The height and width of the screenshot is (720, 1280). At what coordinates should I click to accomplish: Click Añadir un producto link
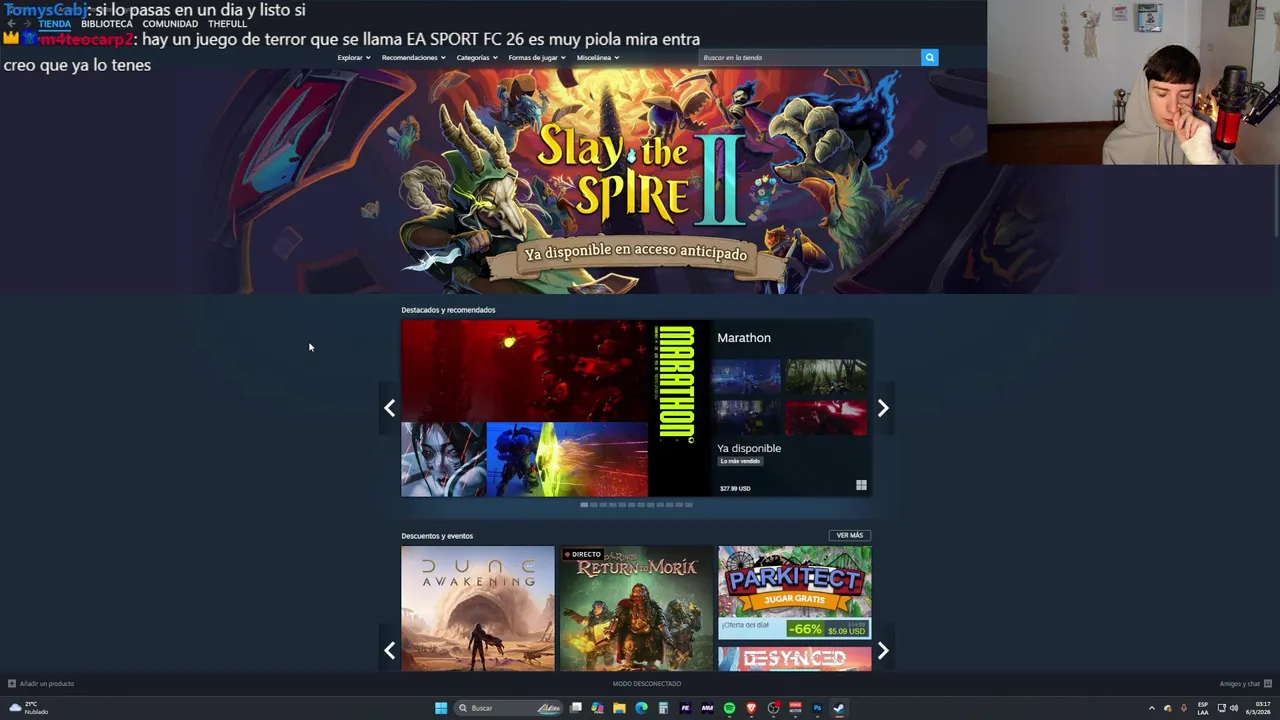point(47,684)
